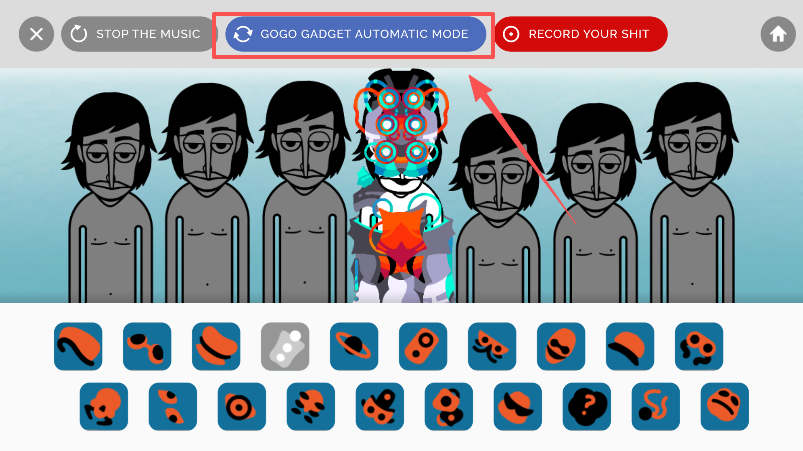The image size is (803, 451).
Task: Go to the home screen icon
Action: coord(778,34)
